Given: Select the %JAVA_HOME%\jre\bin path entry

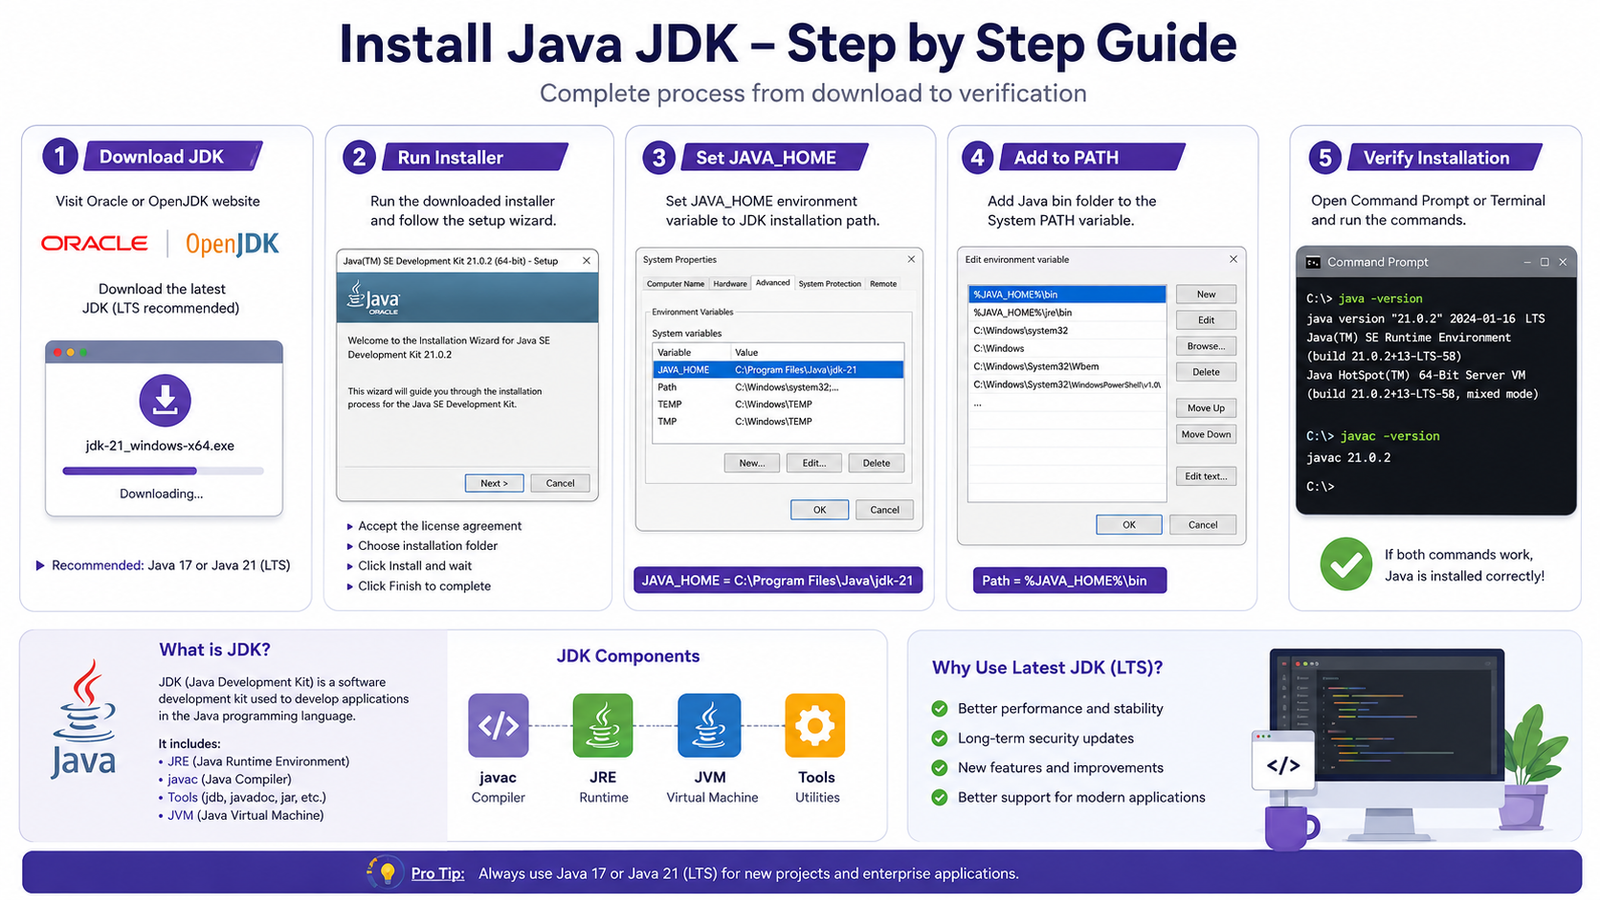Looking at the screenshot, I should point(1067,312).
